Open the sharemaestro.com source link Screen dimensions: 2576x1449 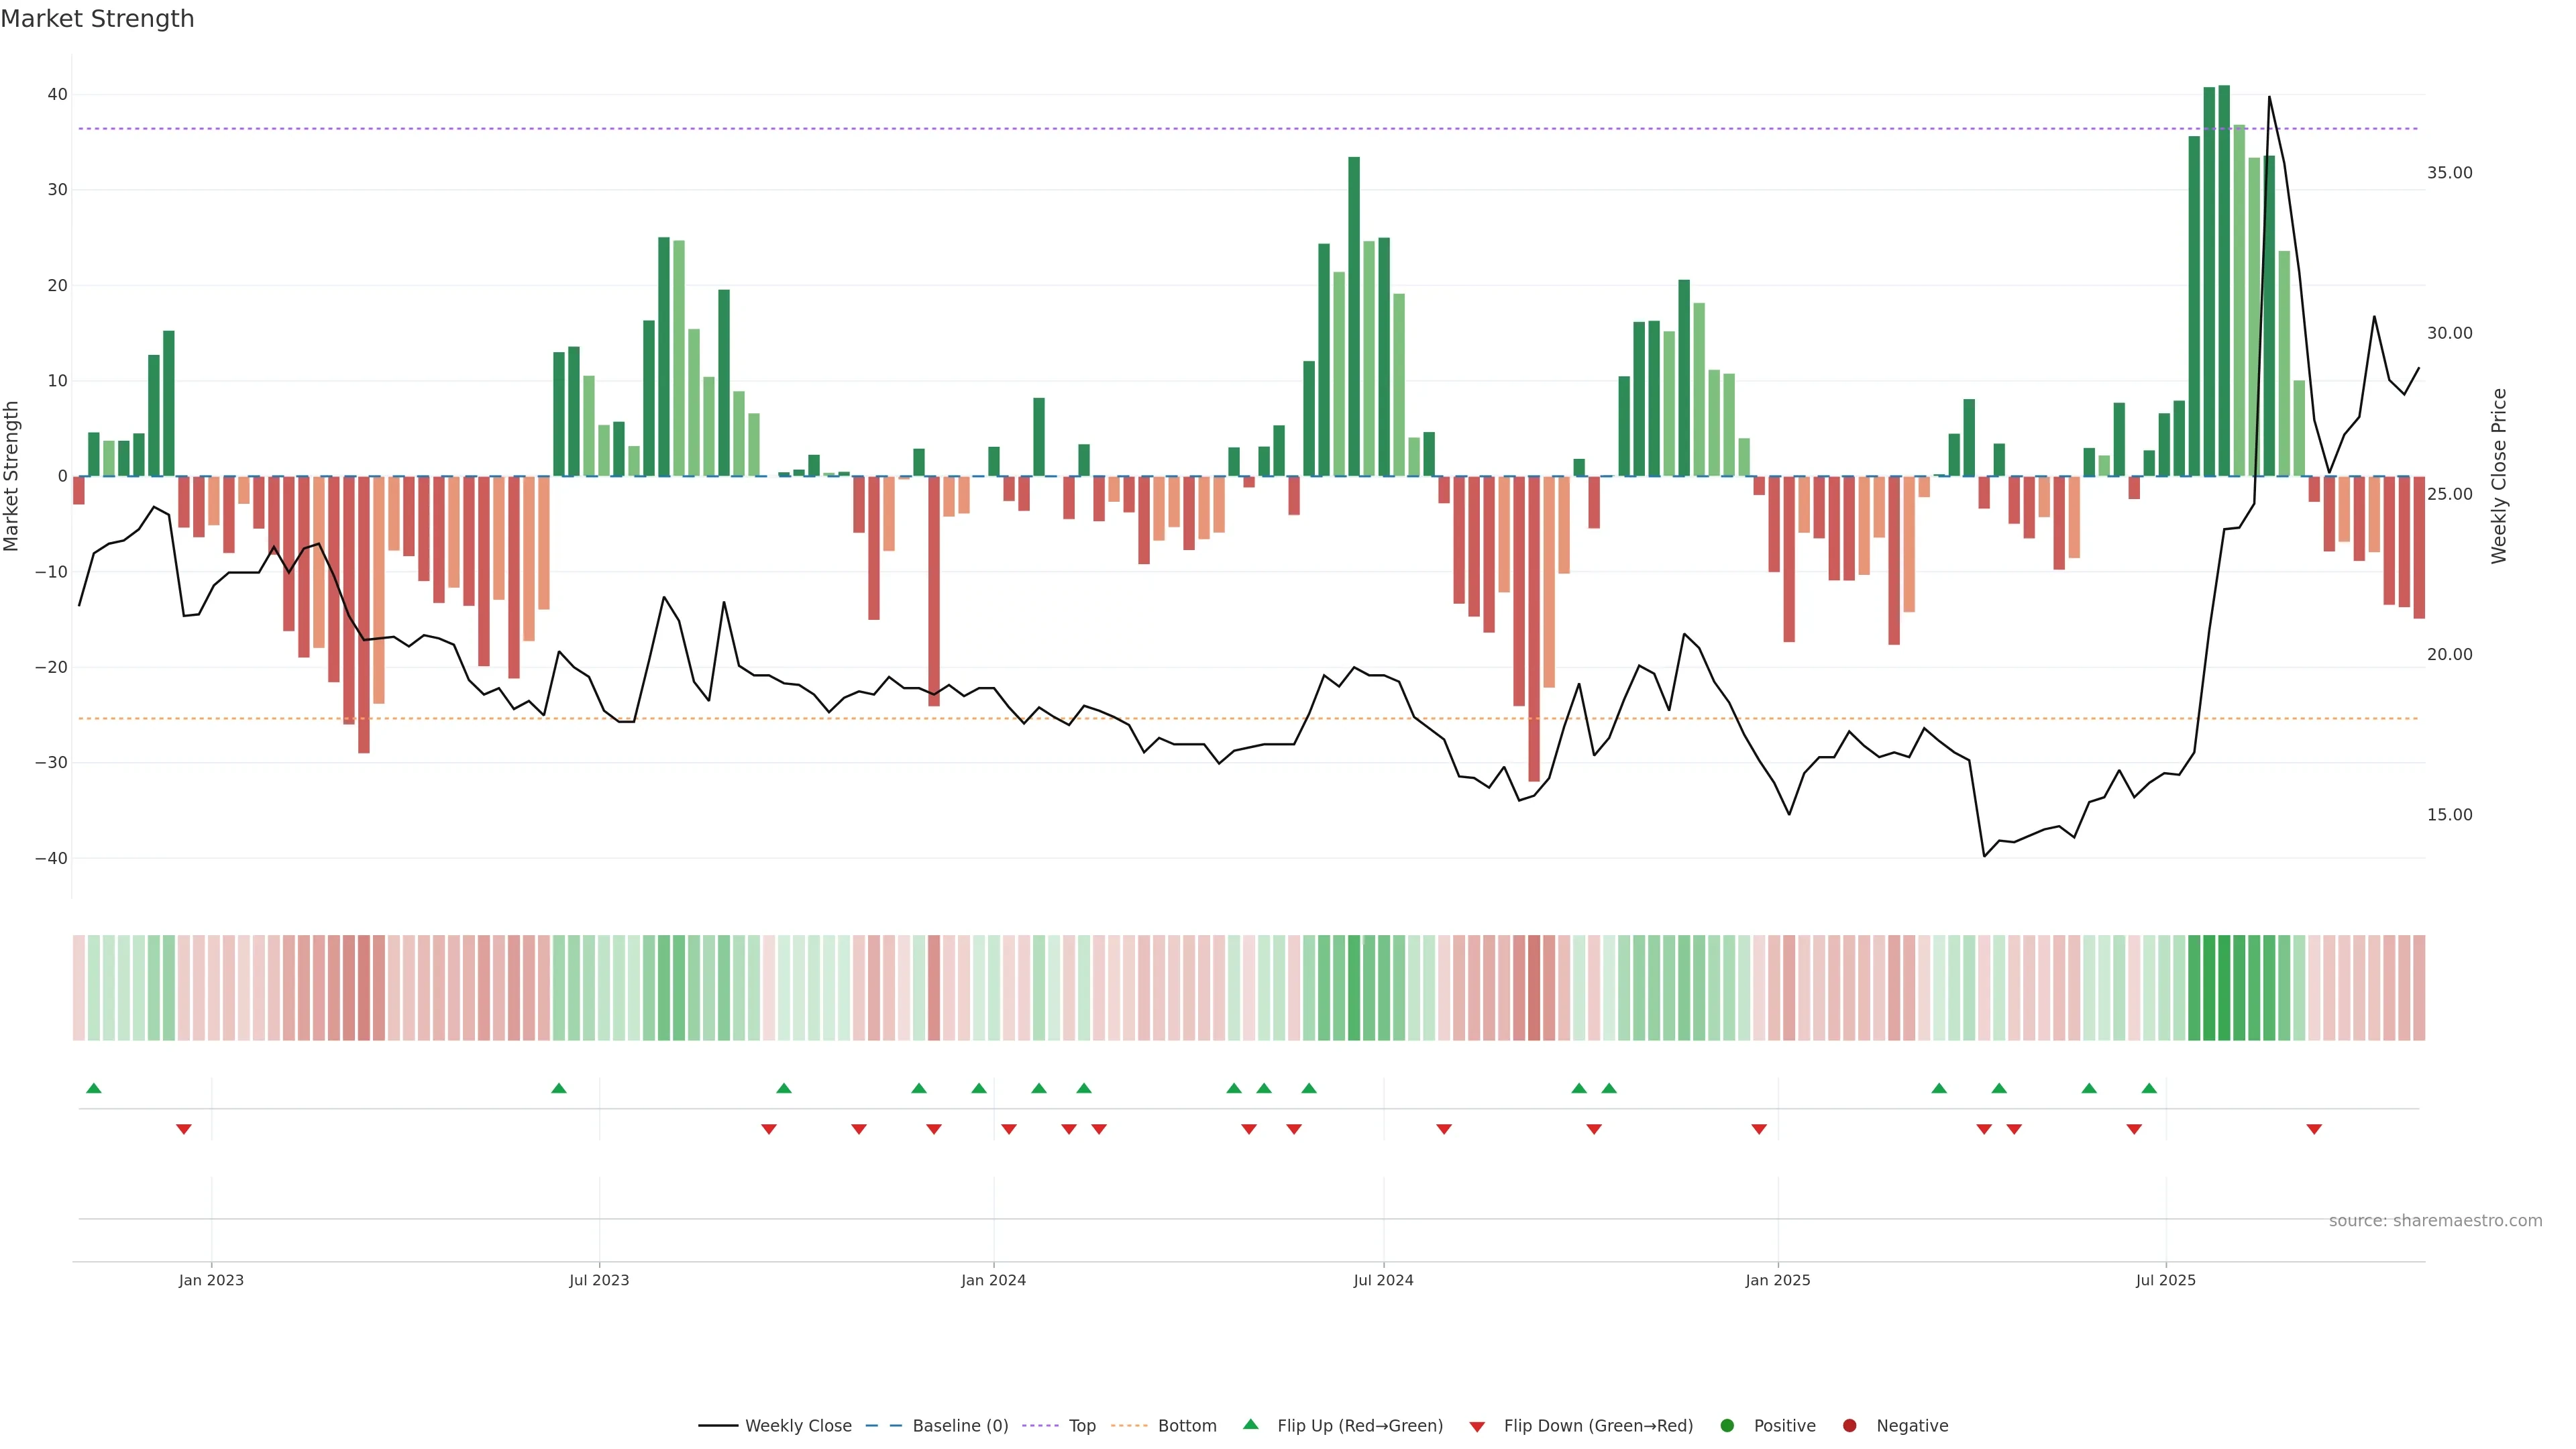tap(2435, 1221)
